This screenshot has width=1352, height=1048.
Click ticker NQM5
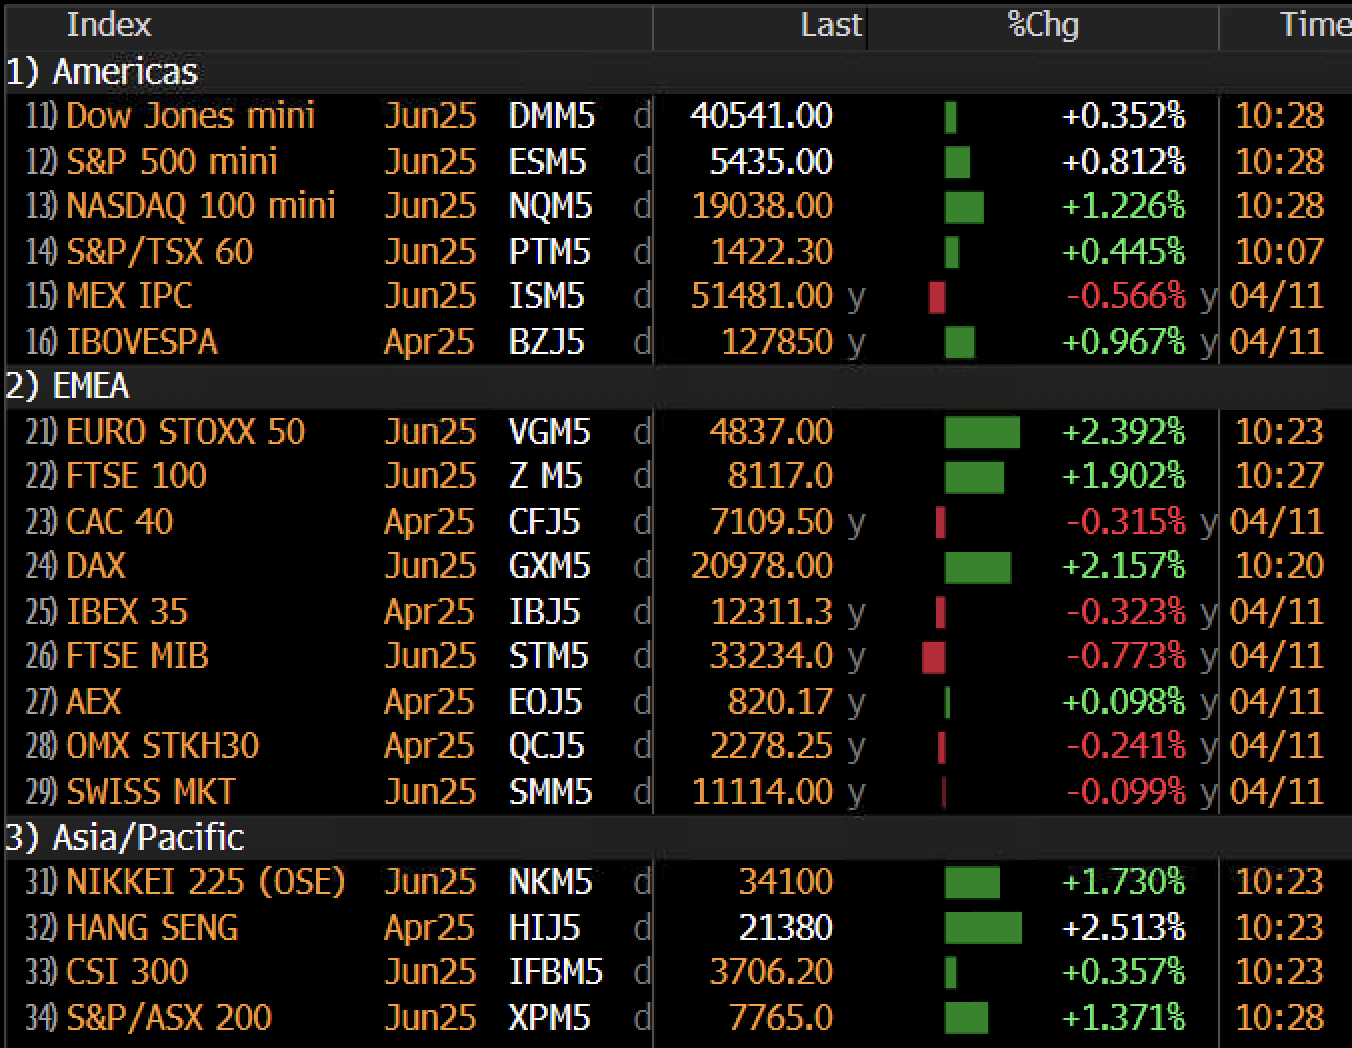click(550, 206)
